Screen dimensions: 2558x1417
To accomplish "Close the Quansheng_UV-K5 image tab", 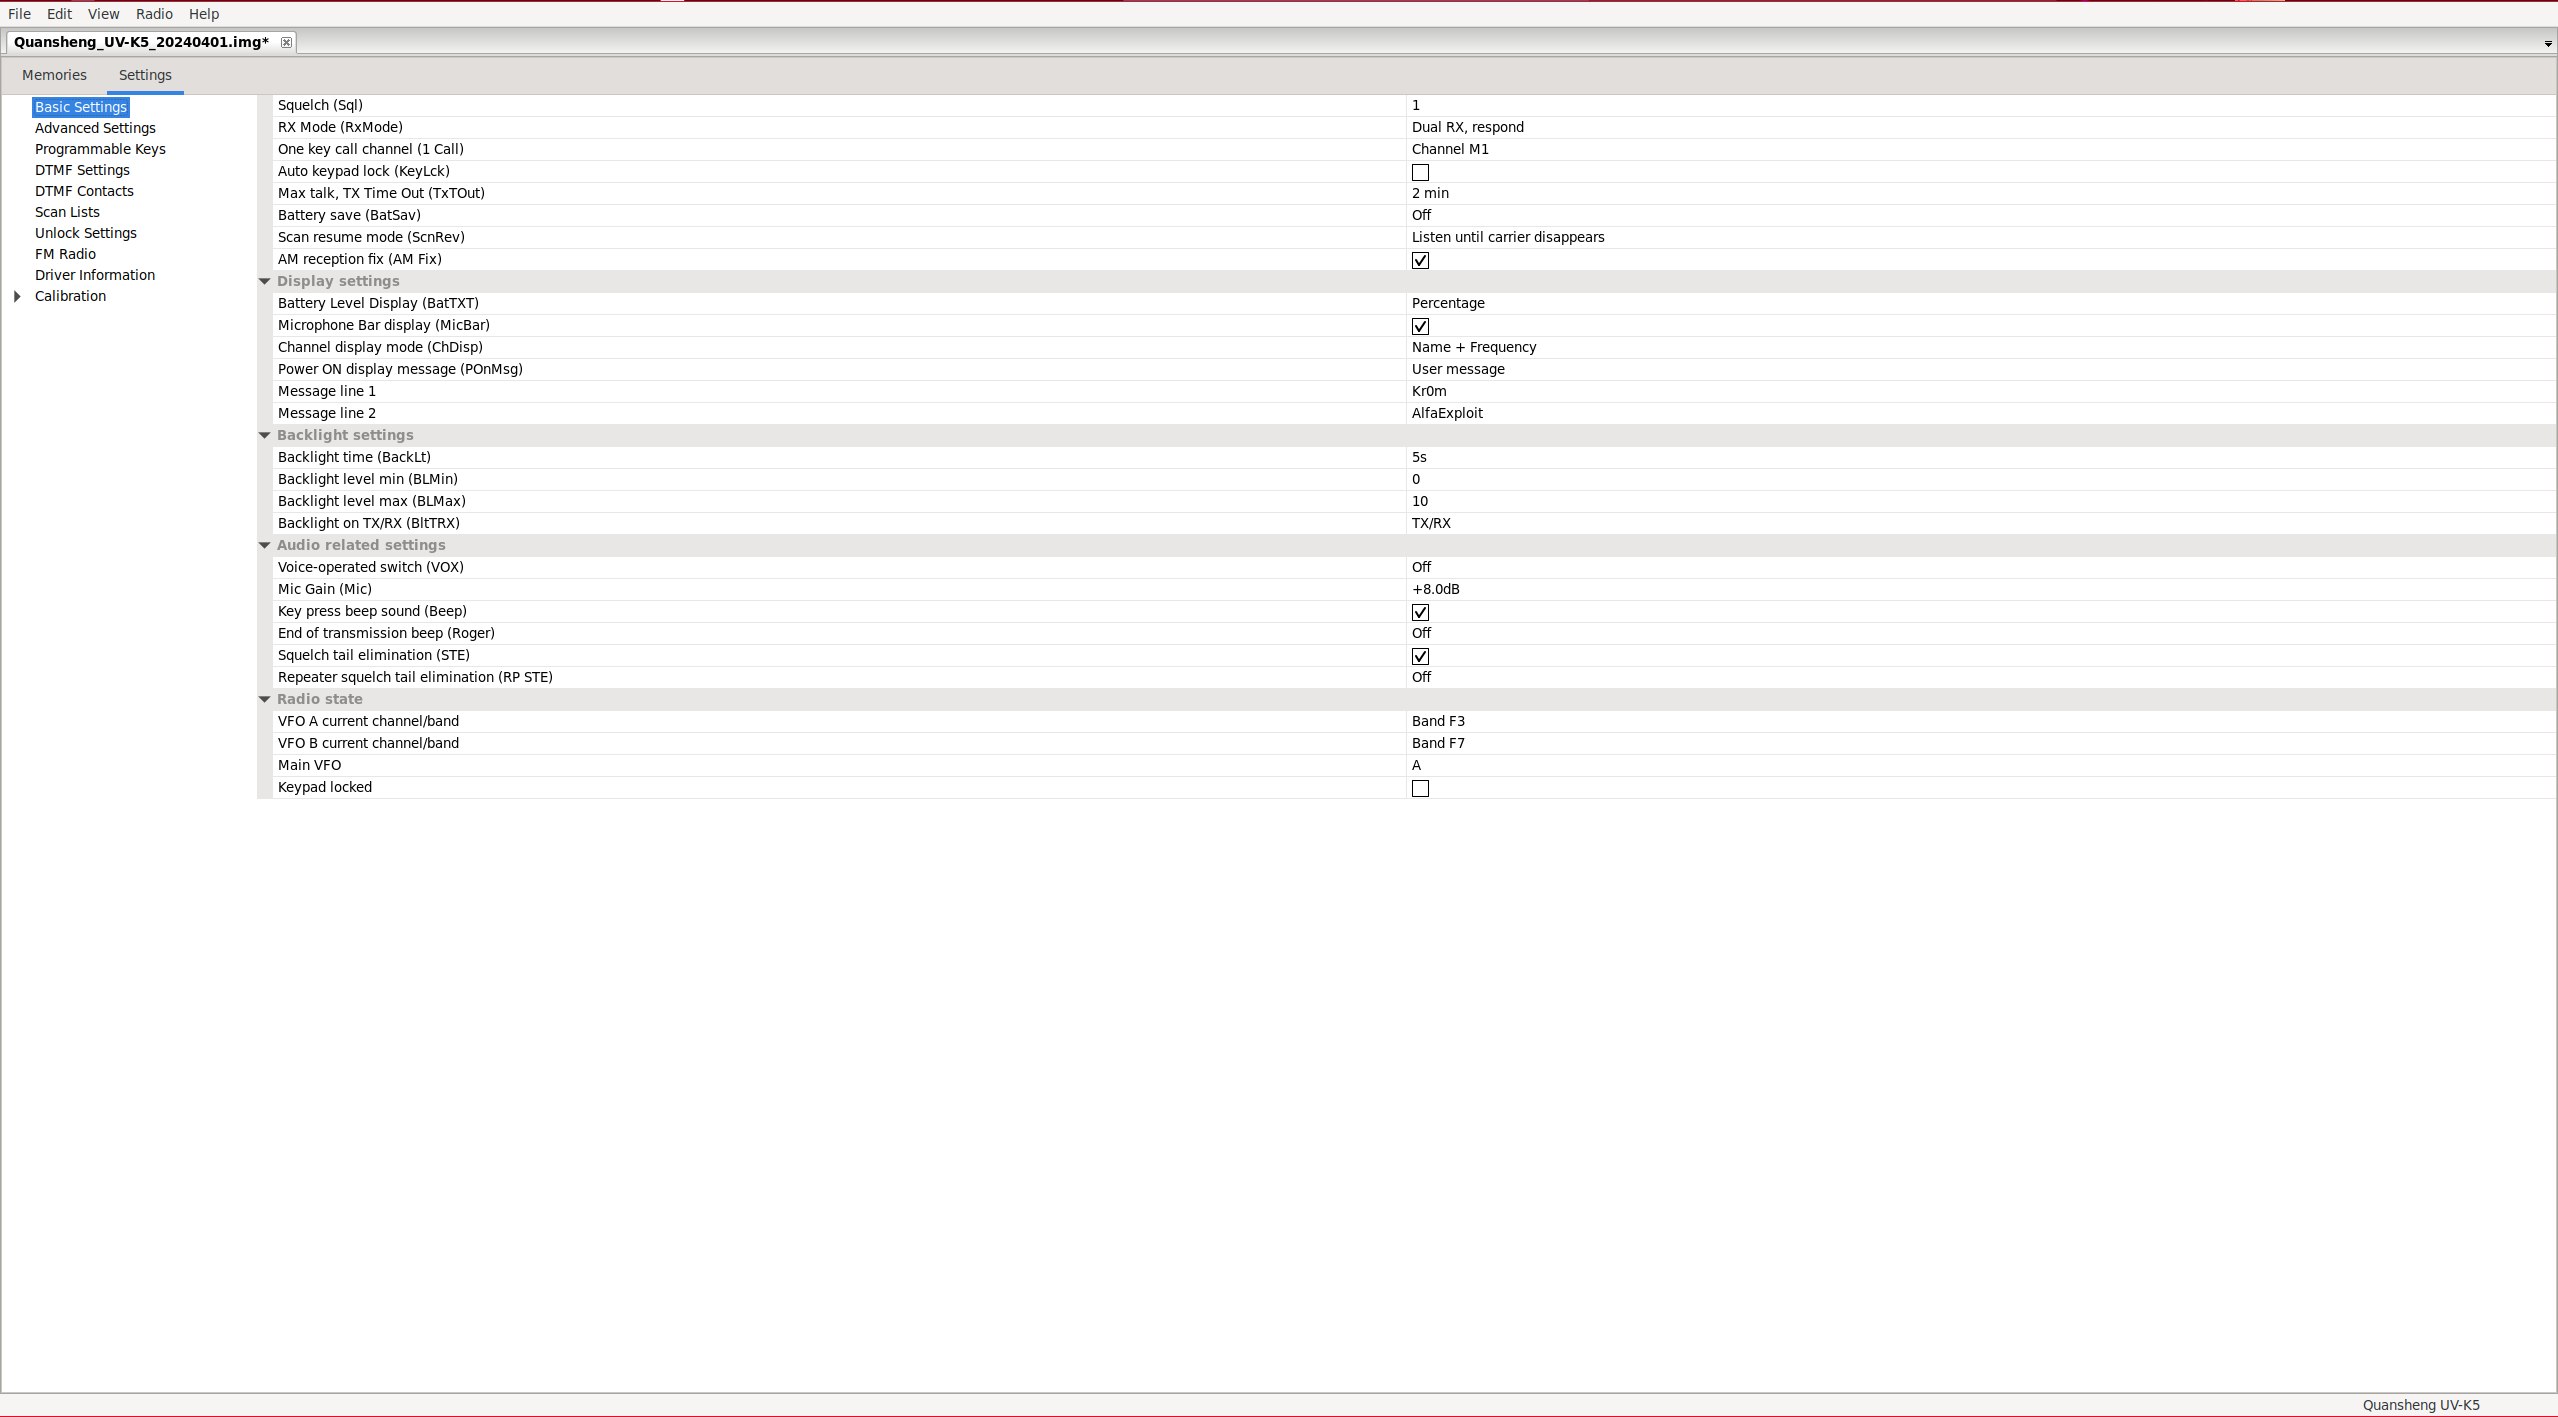I will (x=286, y=42).
